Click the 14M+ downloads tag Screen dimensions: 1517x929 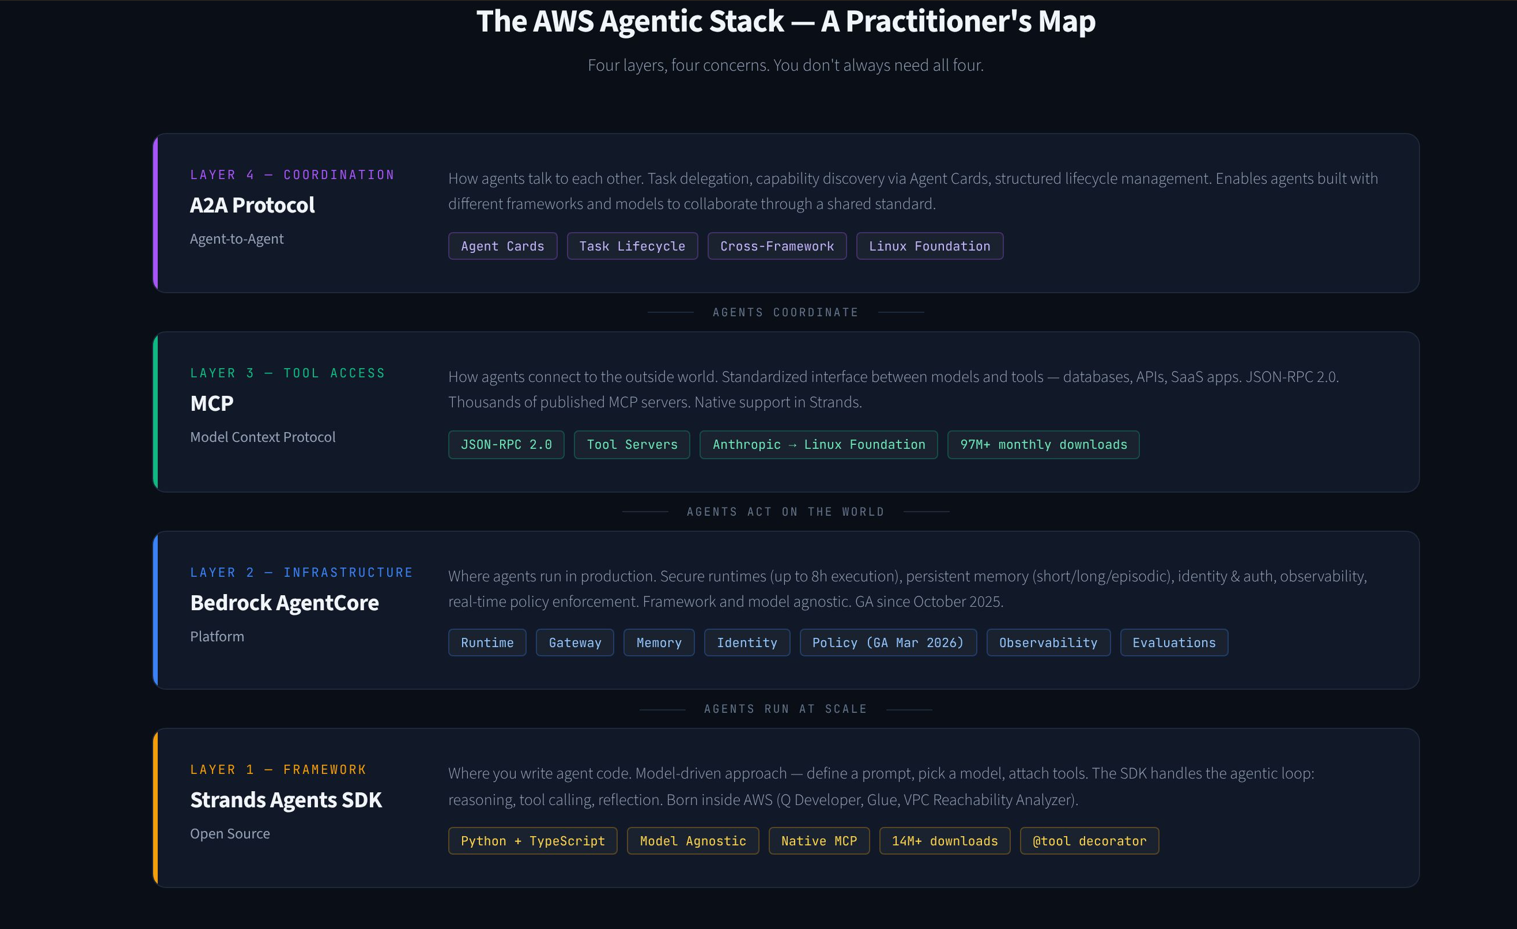pyautogui.click(x=945, y=841)
